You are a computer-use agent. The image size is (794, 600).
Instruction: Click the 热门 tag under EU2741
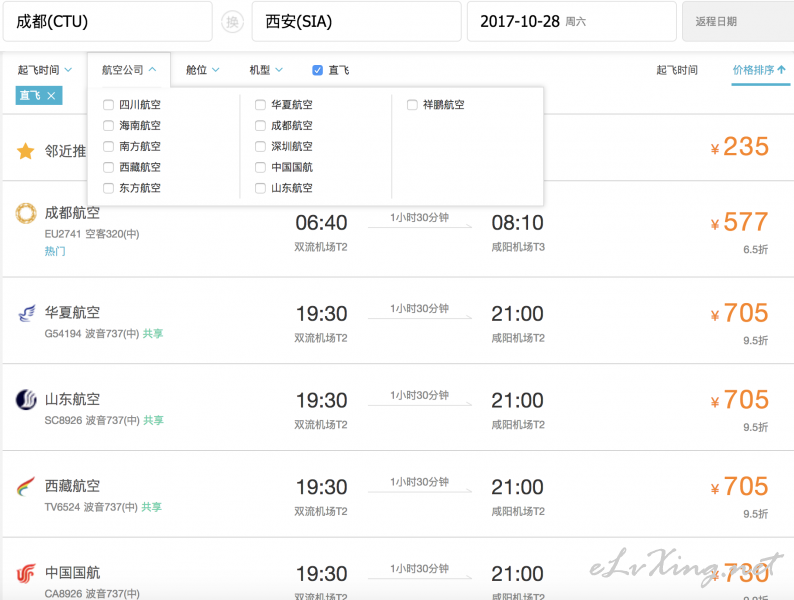point(55,251)
